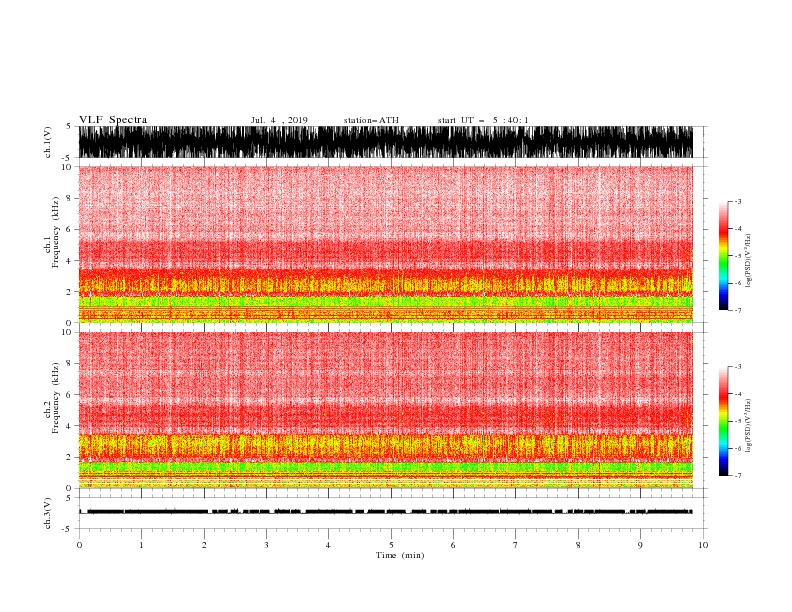This screenshot has height=612, width=792.
Task: Click the lower color bar's log(PSD) label
Action: coord(749,426)
